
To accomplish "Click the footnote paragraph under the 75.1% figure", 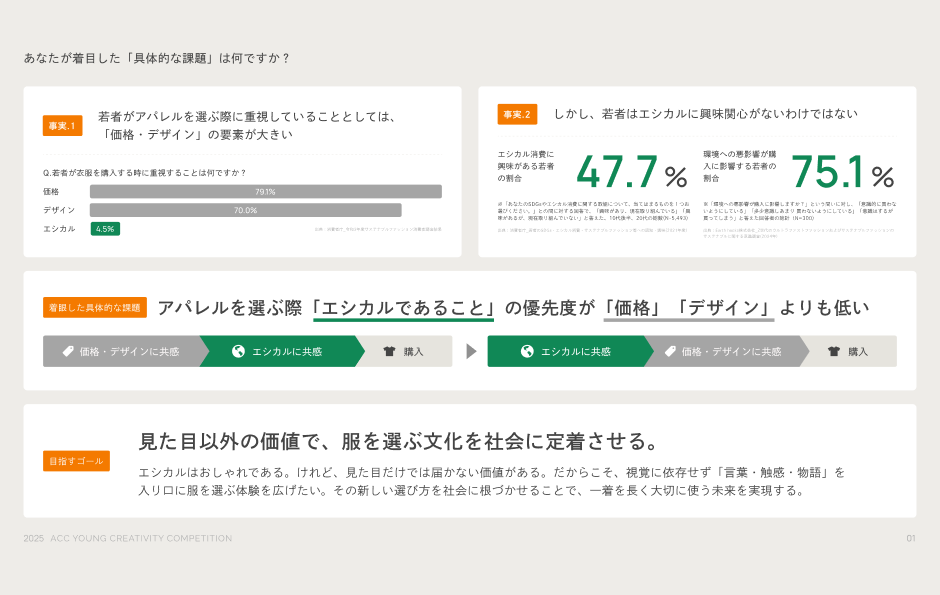I will click(x=800, y=211).
